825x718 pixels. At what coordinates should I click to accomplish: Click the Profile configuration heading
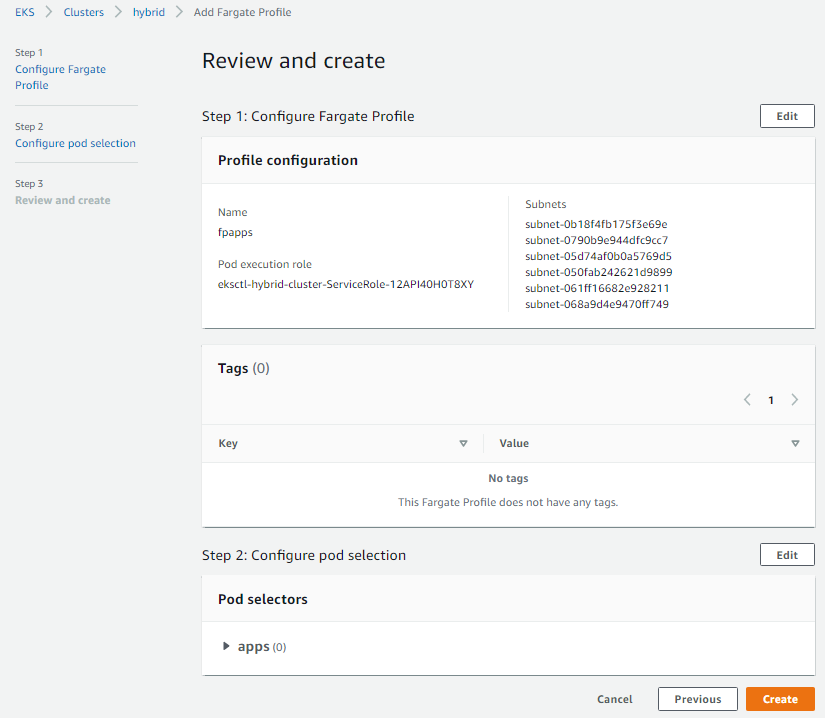click(288, 160)
